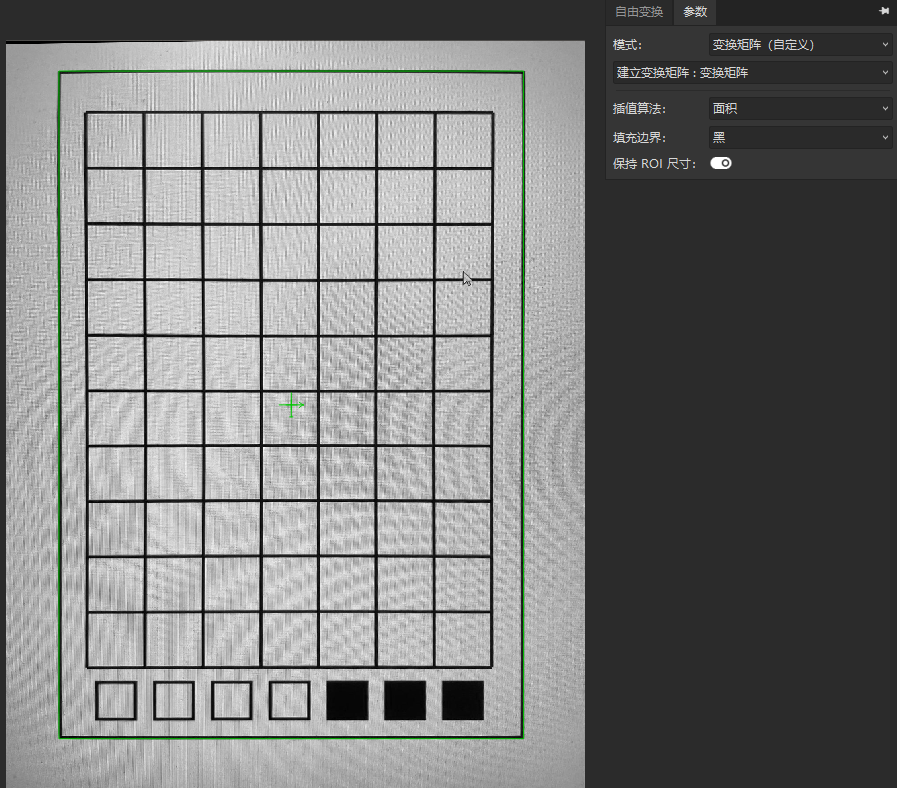This screenshot has width=897, height=788.
Task: Open the 插值算法 dropdown set to 面积
Action: pos(800,109)
